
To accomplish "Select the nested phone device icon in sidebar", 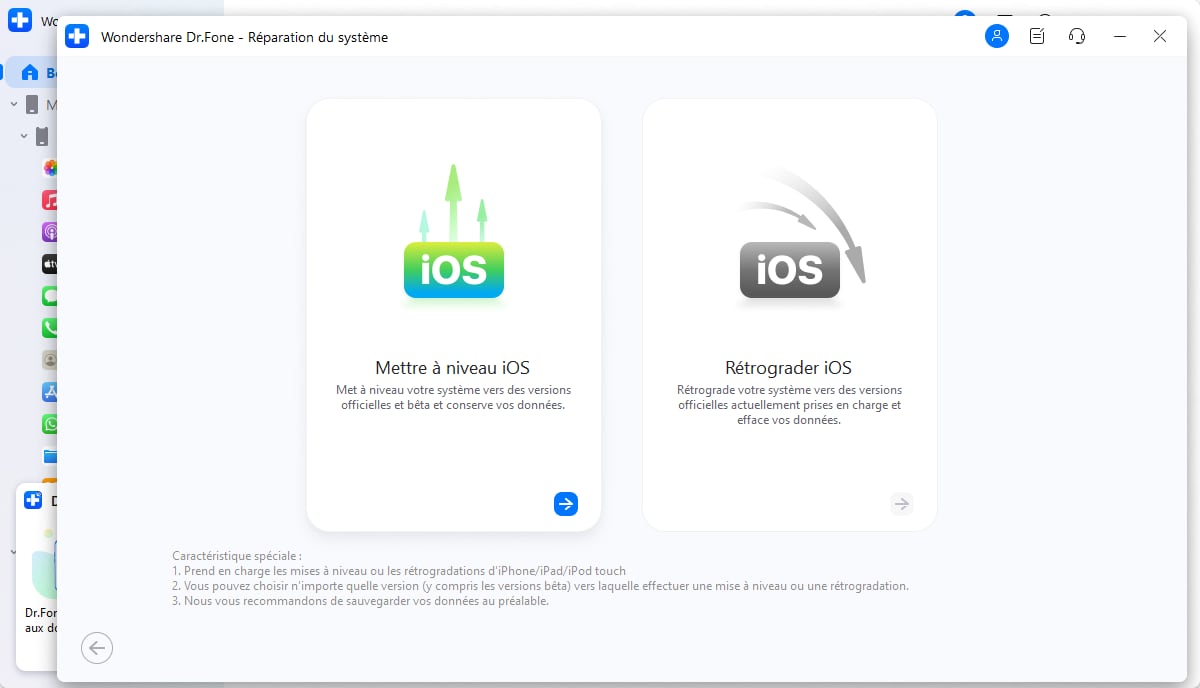I will point(42,135).
